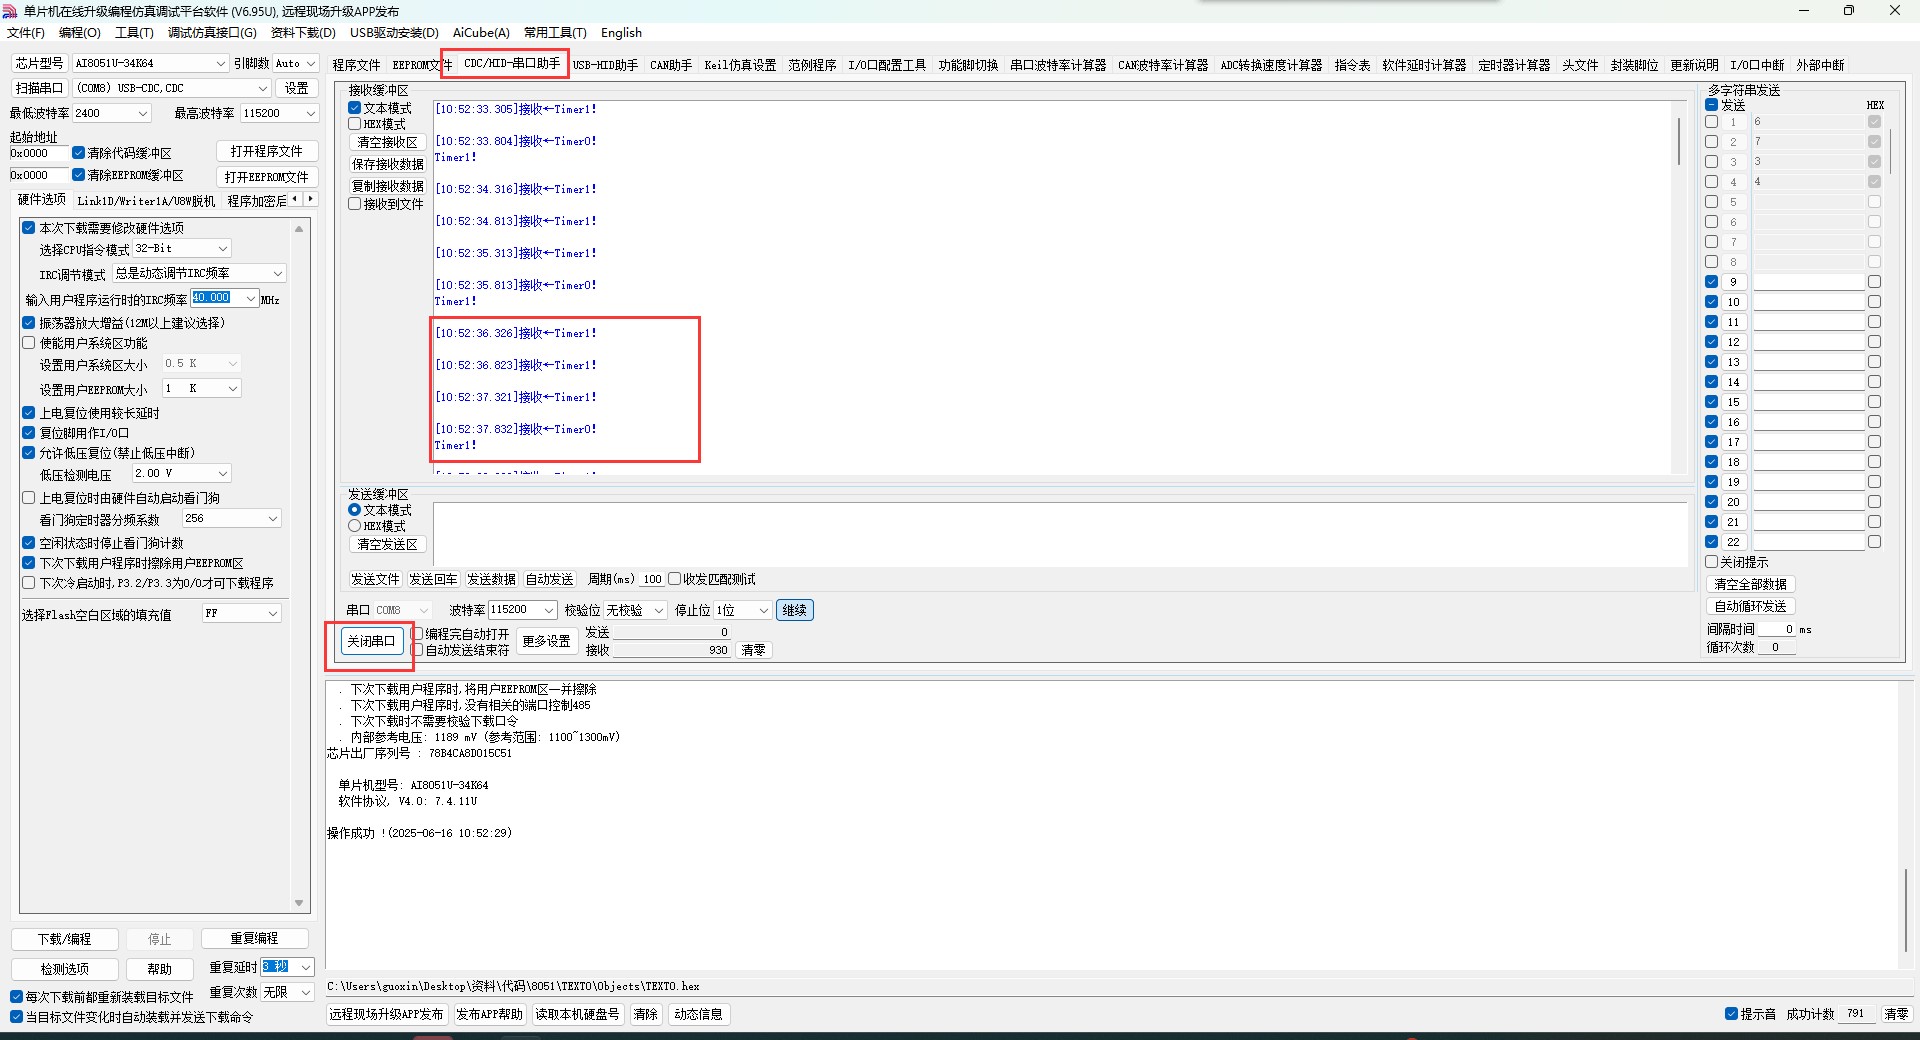Open the 文件(F) menu
The image size is (1920, 1040).
pos(26,33)
